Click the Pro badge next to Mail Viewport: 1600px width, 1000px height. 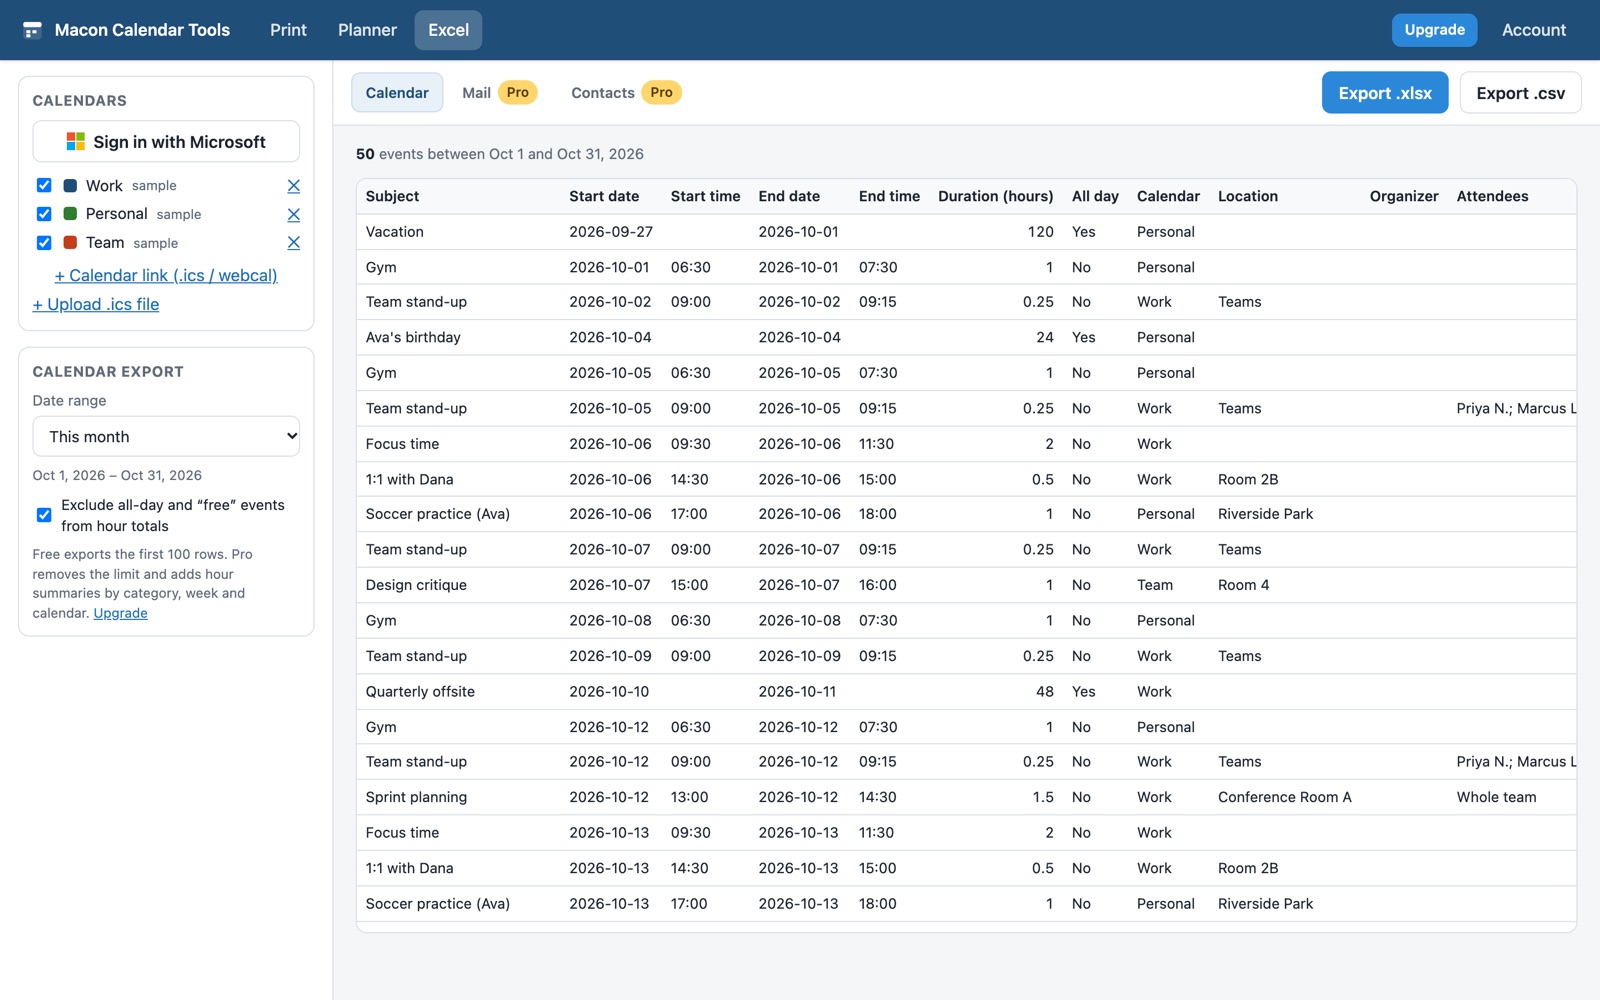[x=517, y=92]
